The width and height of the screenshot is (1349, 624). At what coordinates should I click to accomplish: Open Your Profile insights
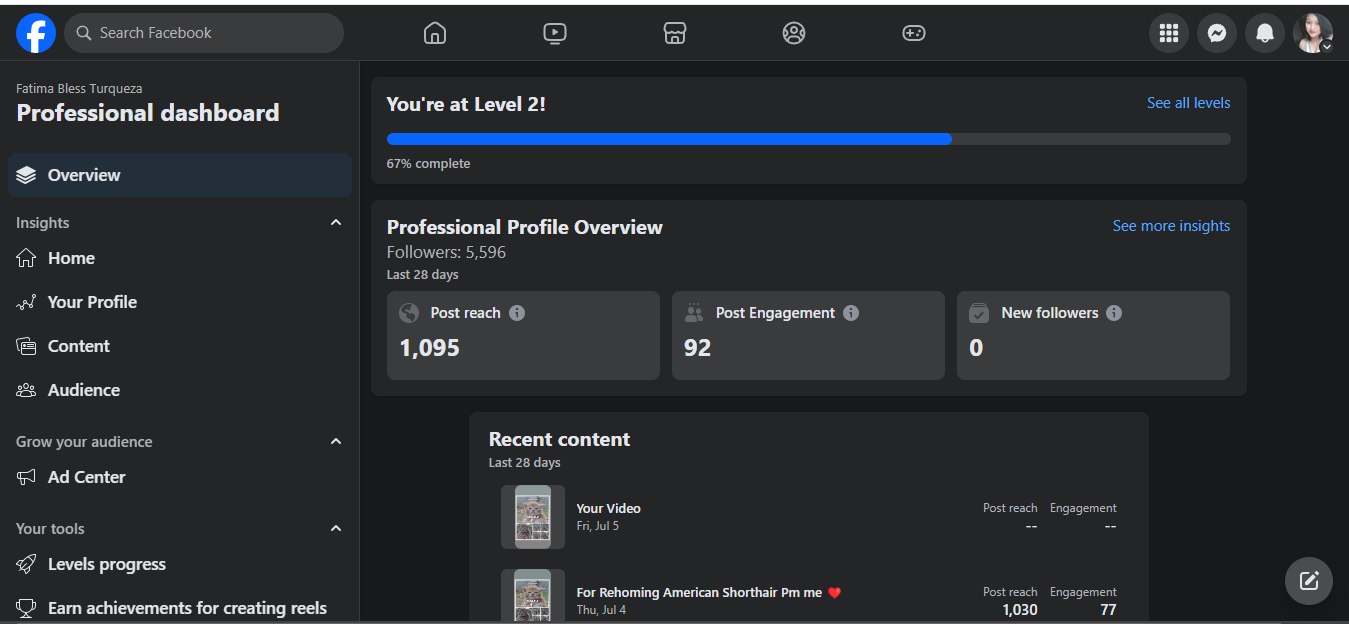[180, 302]
